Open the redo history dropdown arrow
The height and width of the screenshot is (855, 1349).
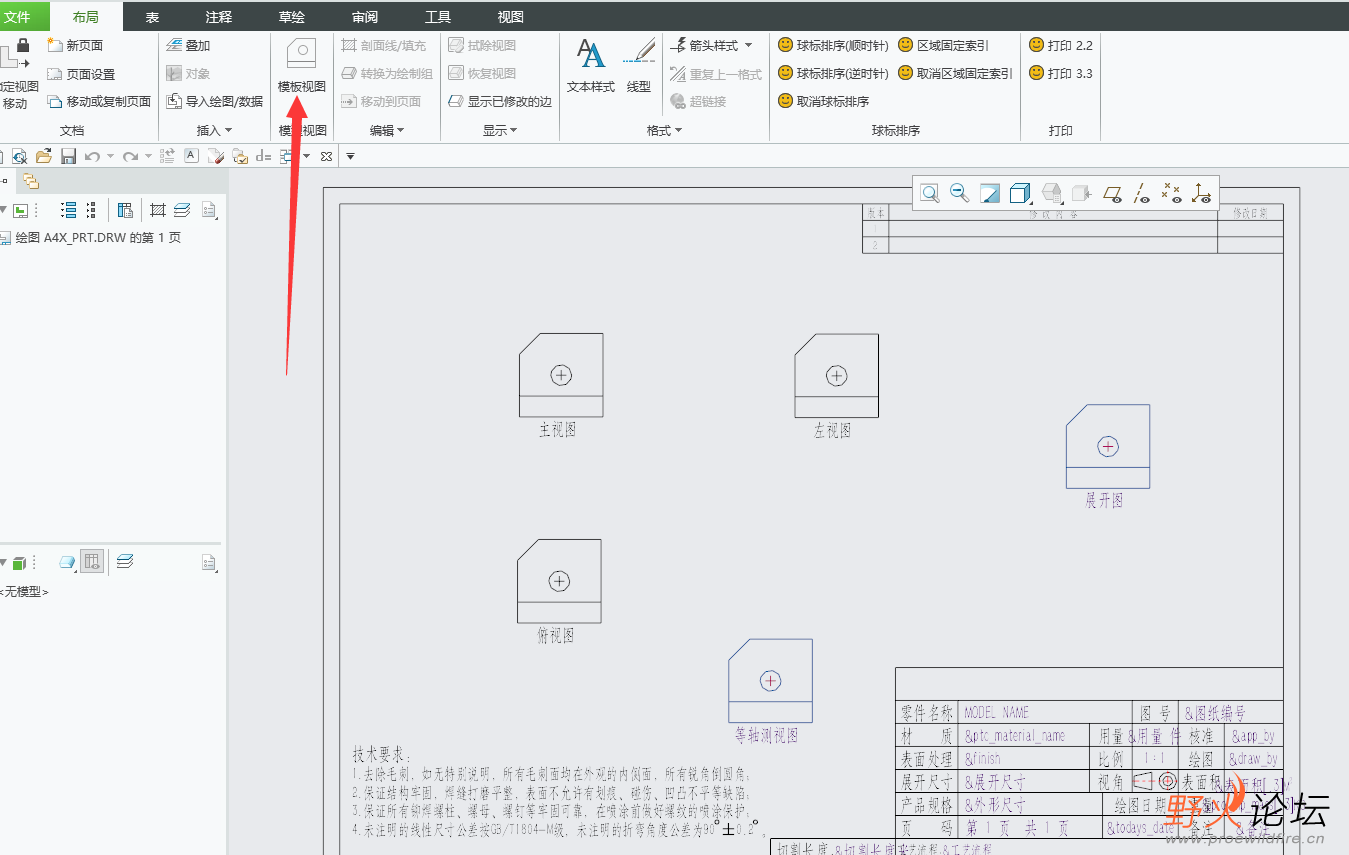pyautogui.click(x=148, y=156)
